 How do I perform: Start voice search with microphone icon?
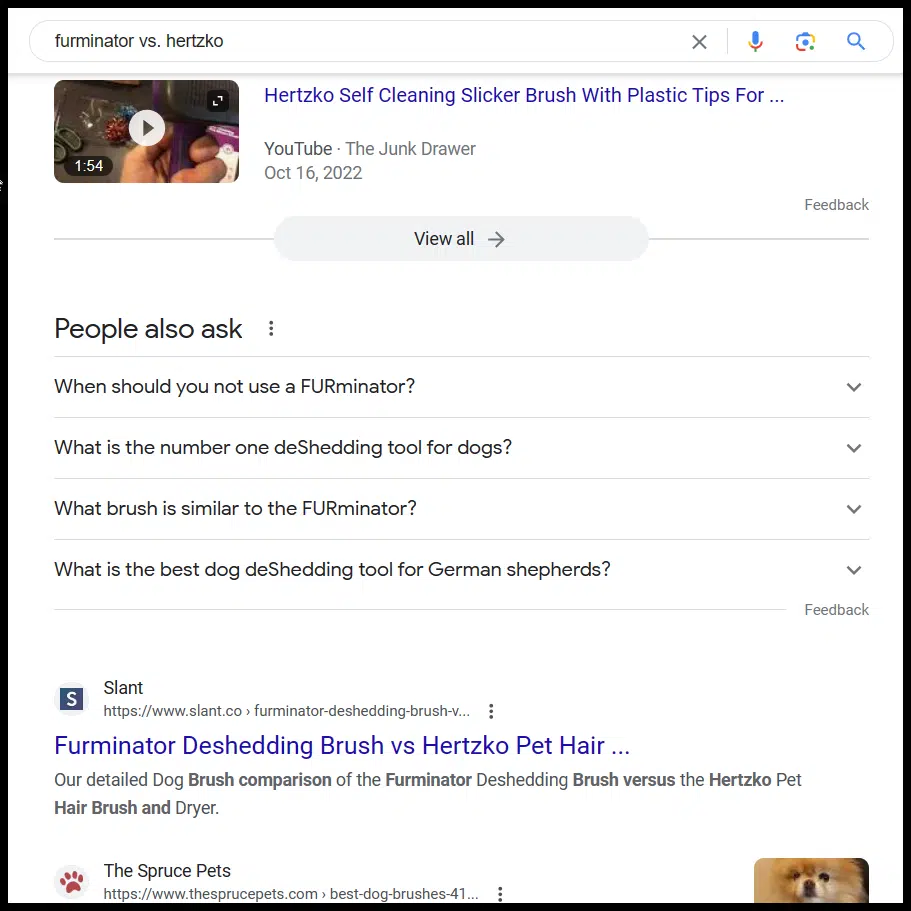tap(755, 42)
